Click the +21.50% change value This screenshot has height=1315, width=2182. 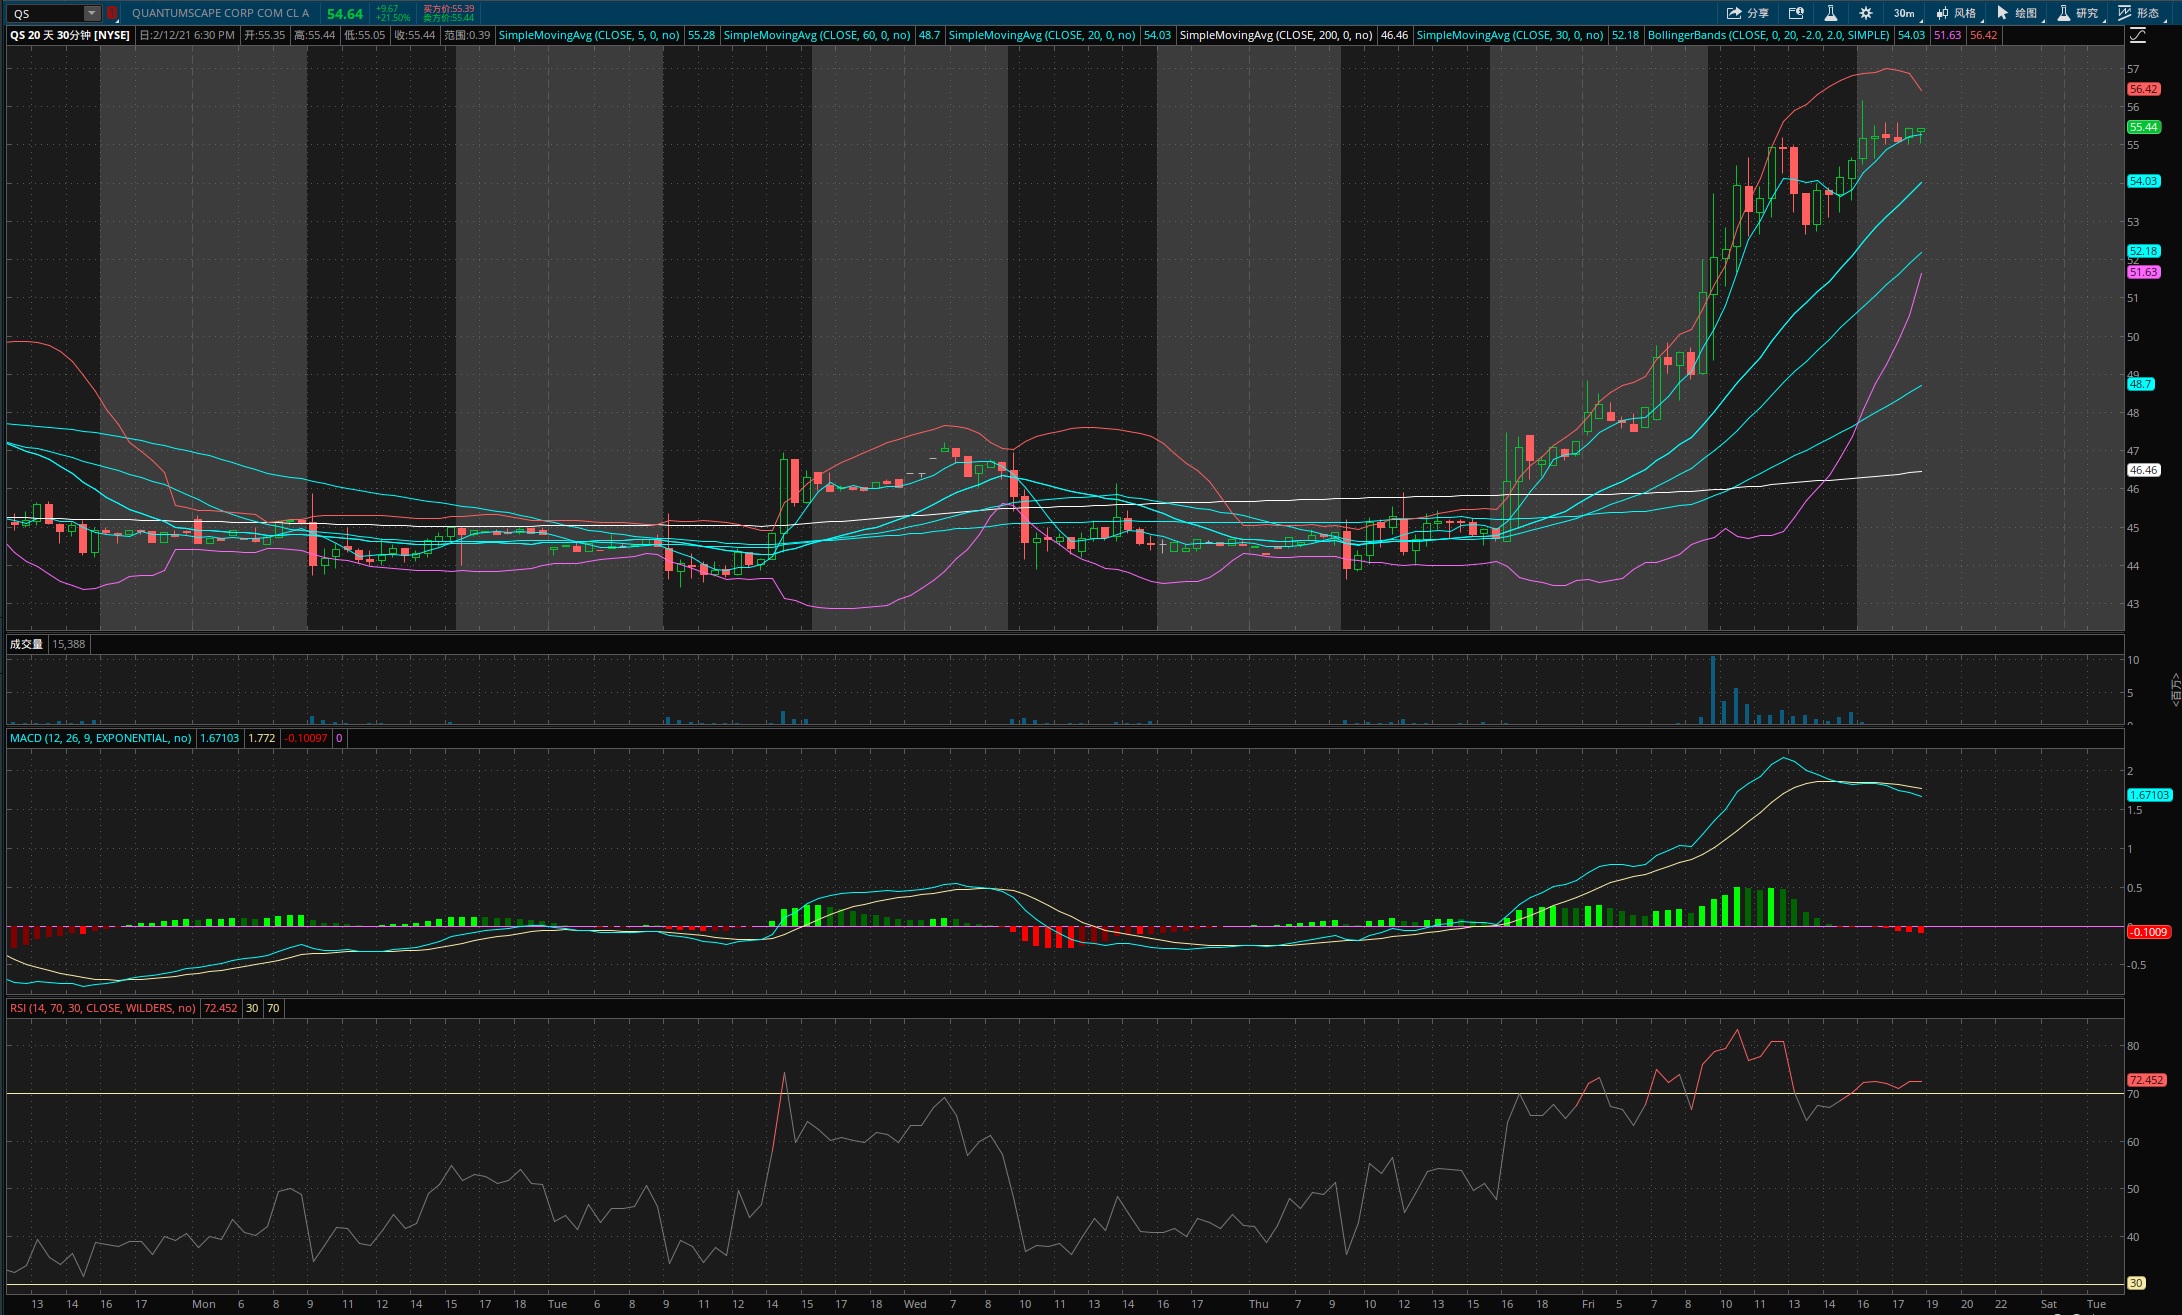[x=393, y=18]
